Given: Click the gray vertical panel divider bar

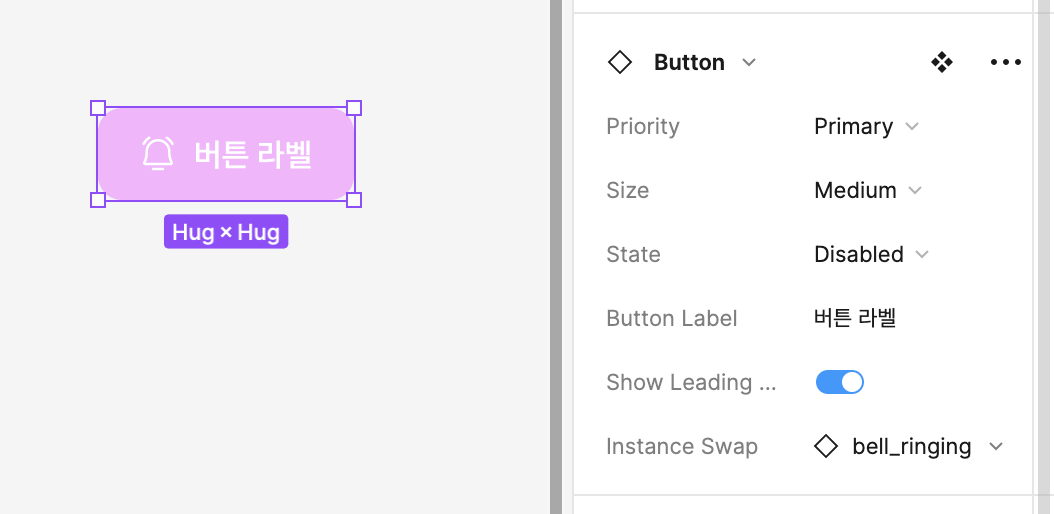Looking at the screenshot, I should point(556,257).
